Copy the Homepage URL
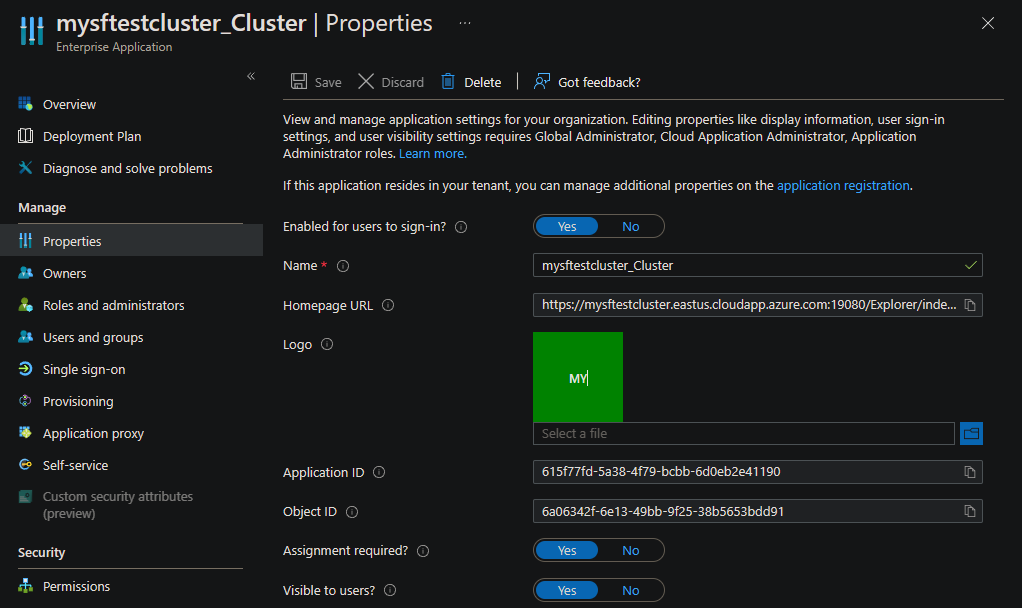The width and height of the screenshot is (1022, 608). 970,305
